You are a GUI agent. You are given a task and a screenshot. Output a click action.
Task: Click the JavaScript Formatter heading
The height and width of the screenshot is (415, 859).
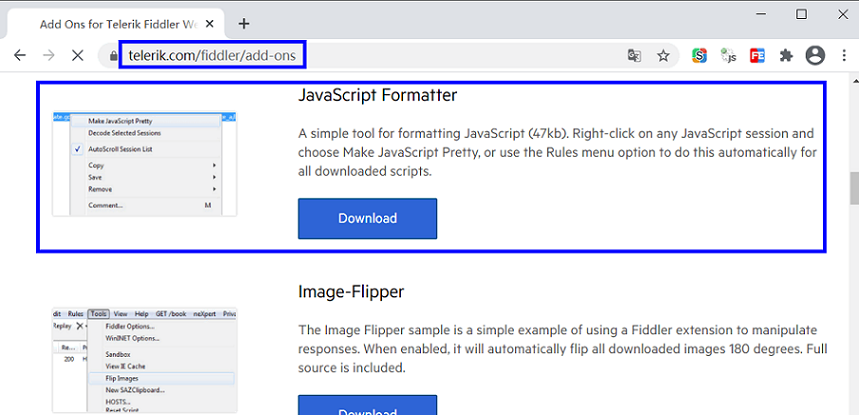(x=377, y=95)
